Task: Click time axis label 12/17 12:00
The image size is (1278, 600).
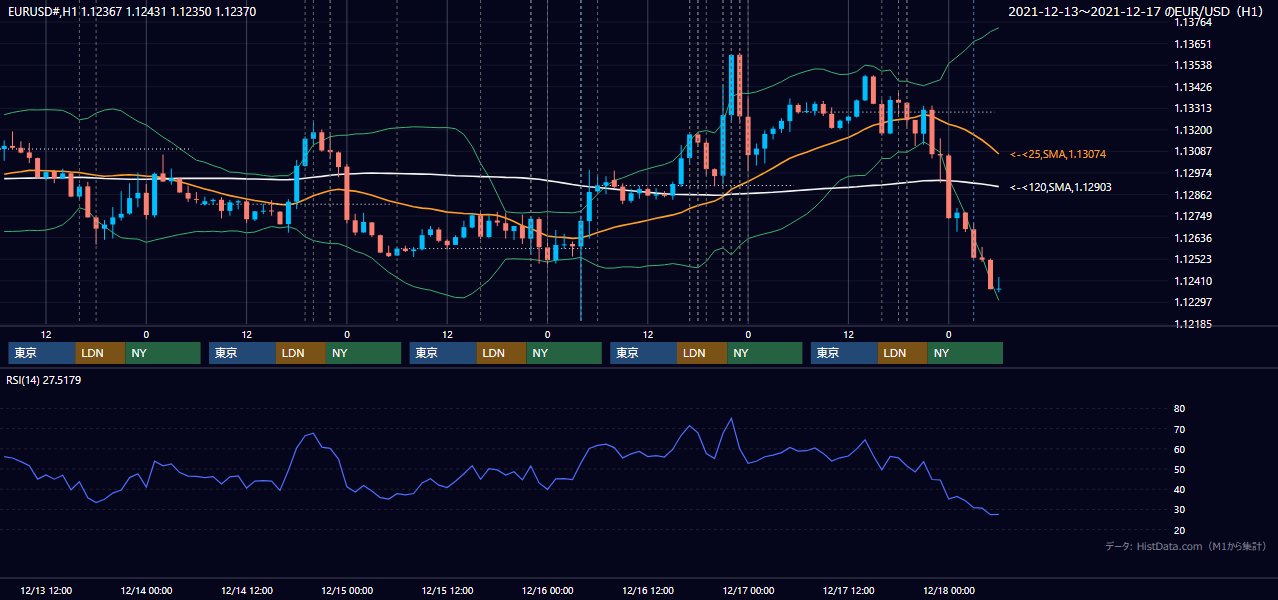Action: [x=849, y=590]
